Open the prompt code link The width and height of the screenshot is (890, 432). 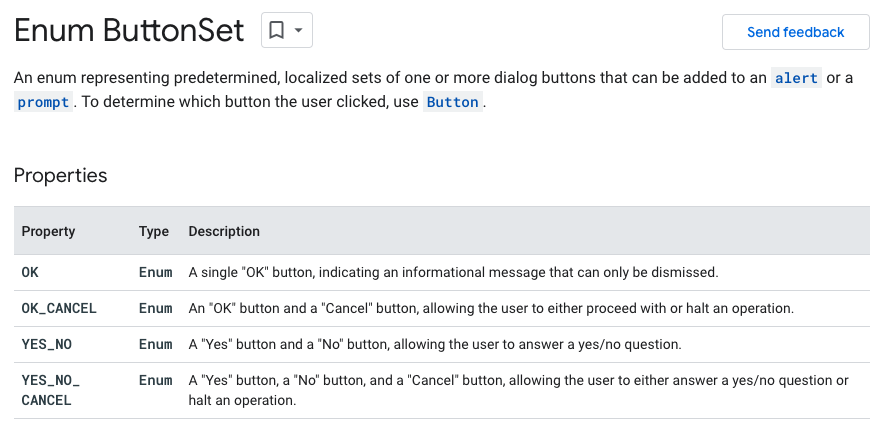tap(44, 102)
